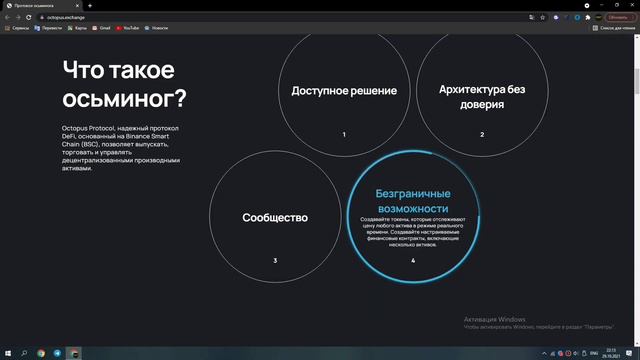Select the Безграничные возможности circle

pos(413,217)
